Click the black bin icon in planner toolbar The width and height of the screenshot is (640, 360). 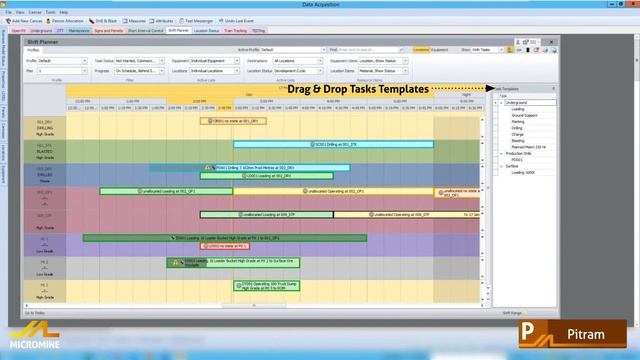pyautogui.click(x=528, y=50)
